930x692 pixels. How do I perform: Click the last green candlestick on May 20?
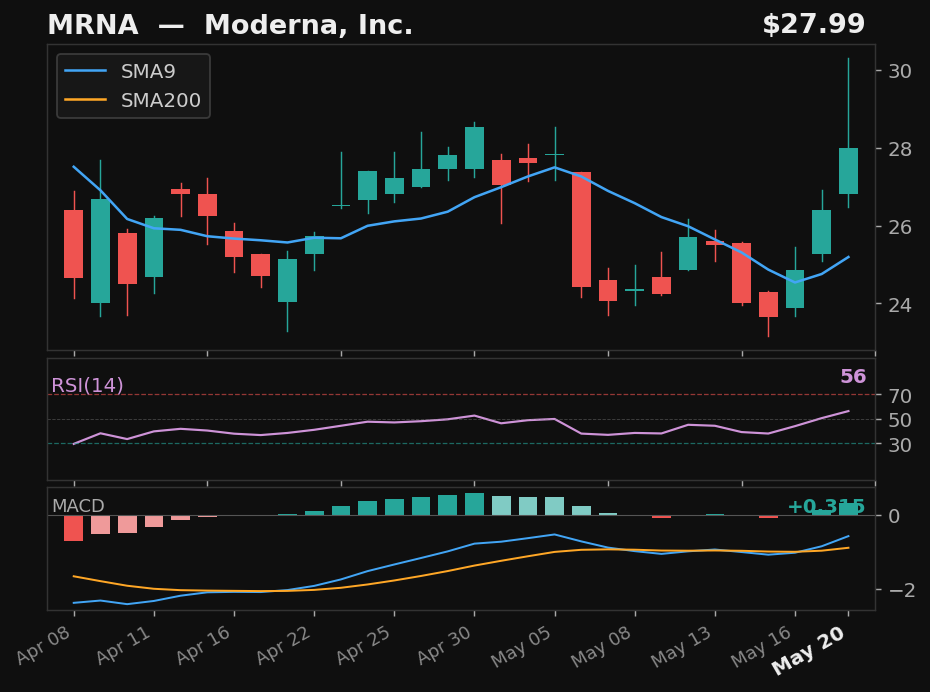(848, 171)
